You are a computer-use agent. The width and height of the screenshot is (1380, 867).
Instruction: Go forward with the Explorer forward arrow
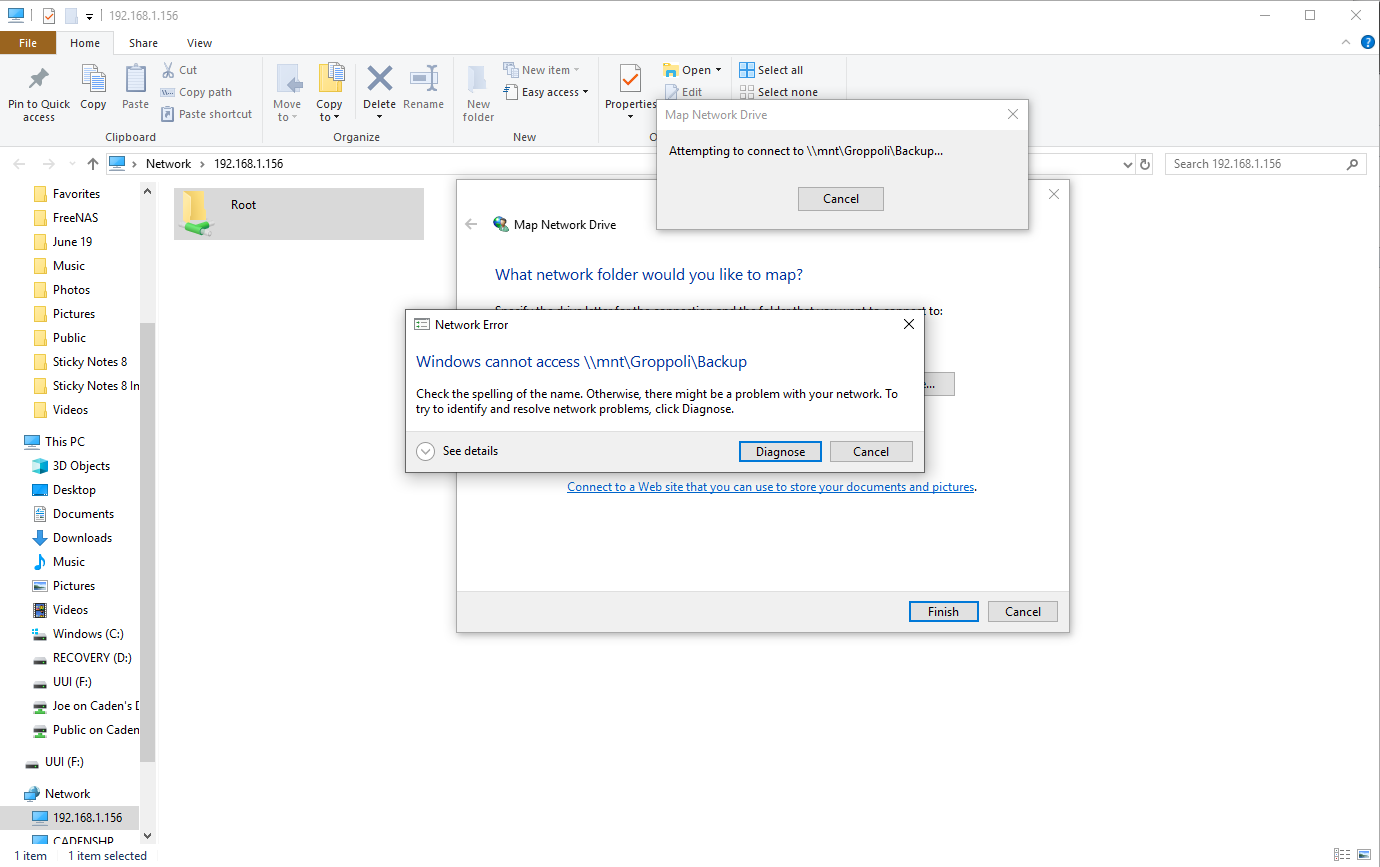click(49, 164)
